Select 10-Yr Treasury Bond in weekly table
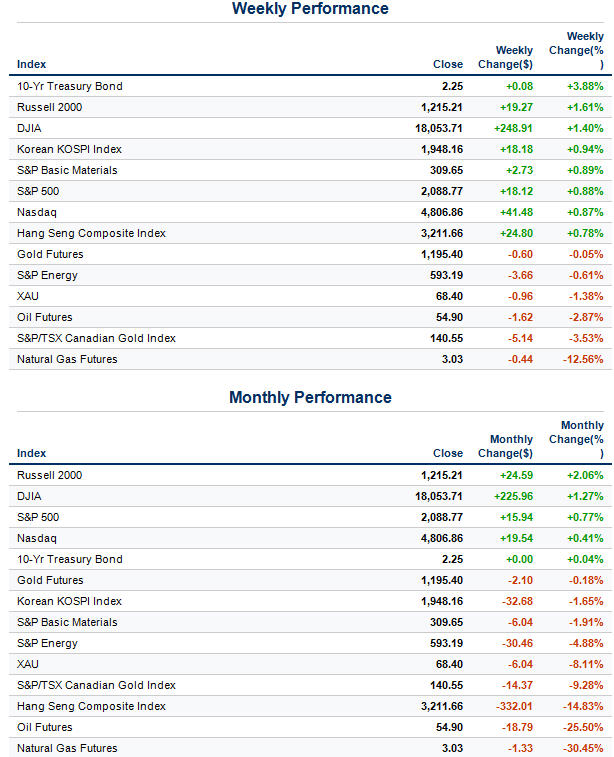The width and height of the screenshot is (614, 757). tap(70, 86)
